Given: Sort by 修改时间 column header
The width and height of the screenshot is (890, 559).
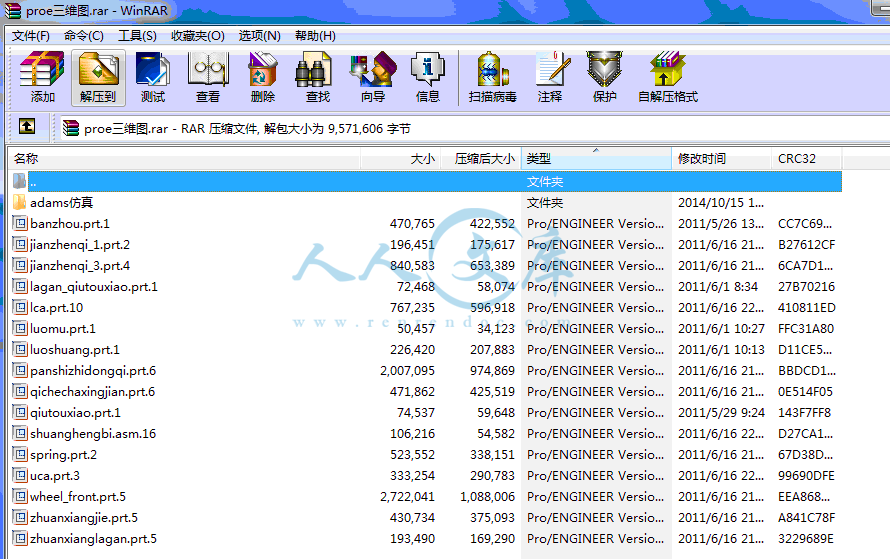Looking at the screenshot, I should click(x=721, y=158).
